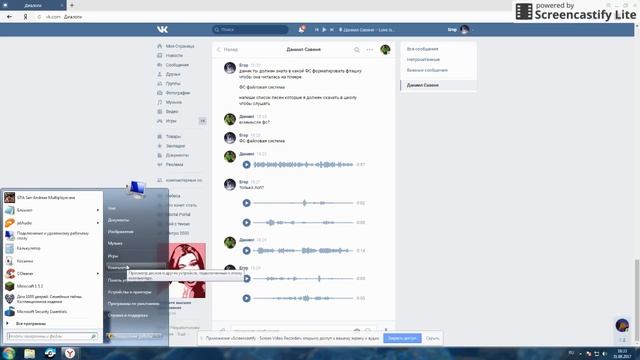Click Скрыть in the Screencastify sharing bar
The width and height of the screenshot is (640, 360).
click(x=433, y=338)
